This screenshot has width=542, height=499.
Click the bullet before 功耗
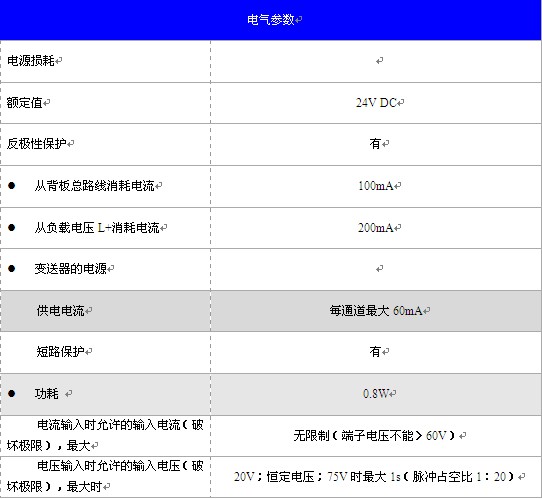11,394
